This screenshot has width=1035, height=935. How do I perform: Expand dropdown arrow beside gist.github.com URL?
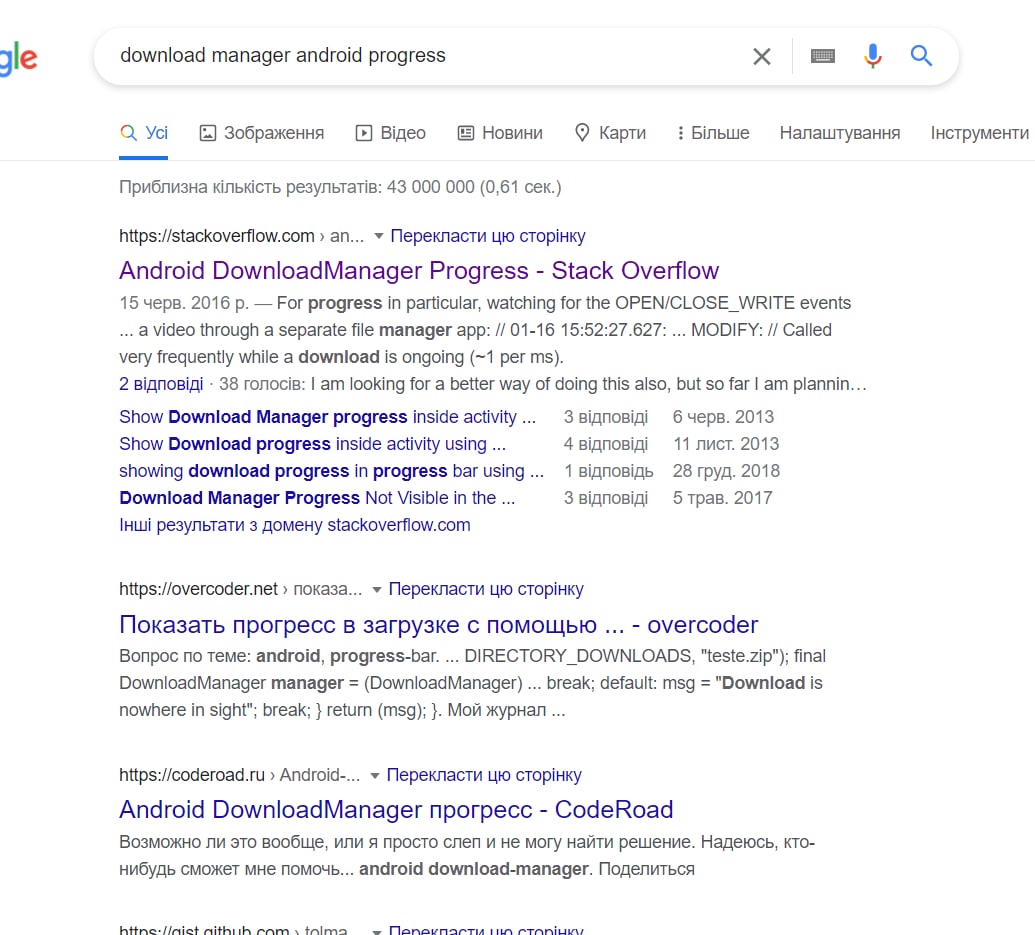coord(376,930)
